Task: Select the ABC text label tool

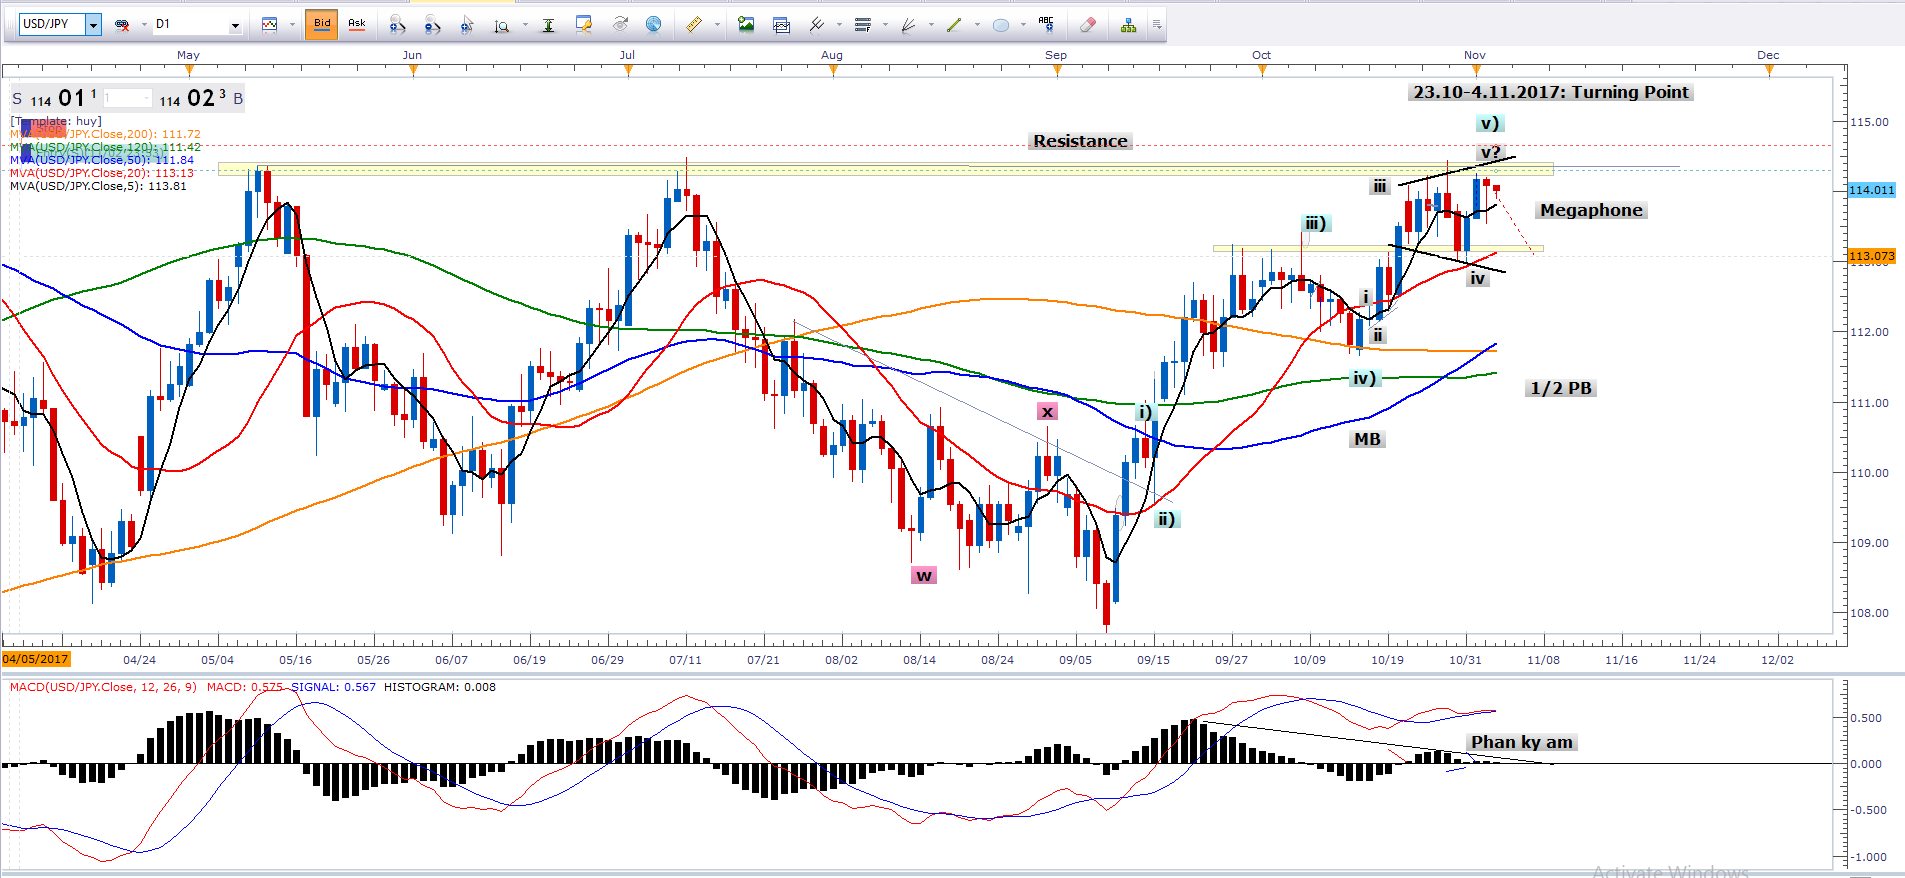Action: pyautogui.click(x=1046, y=24)
